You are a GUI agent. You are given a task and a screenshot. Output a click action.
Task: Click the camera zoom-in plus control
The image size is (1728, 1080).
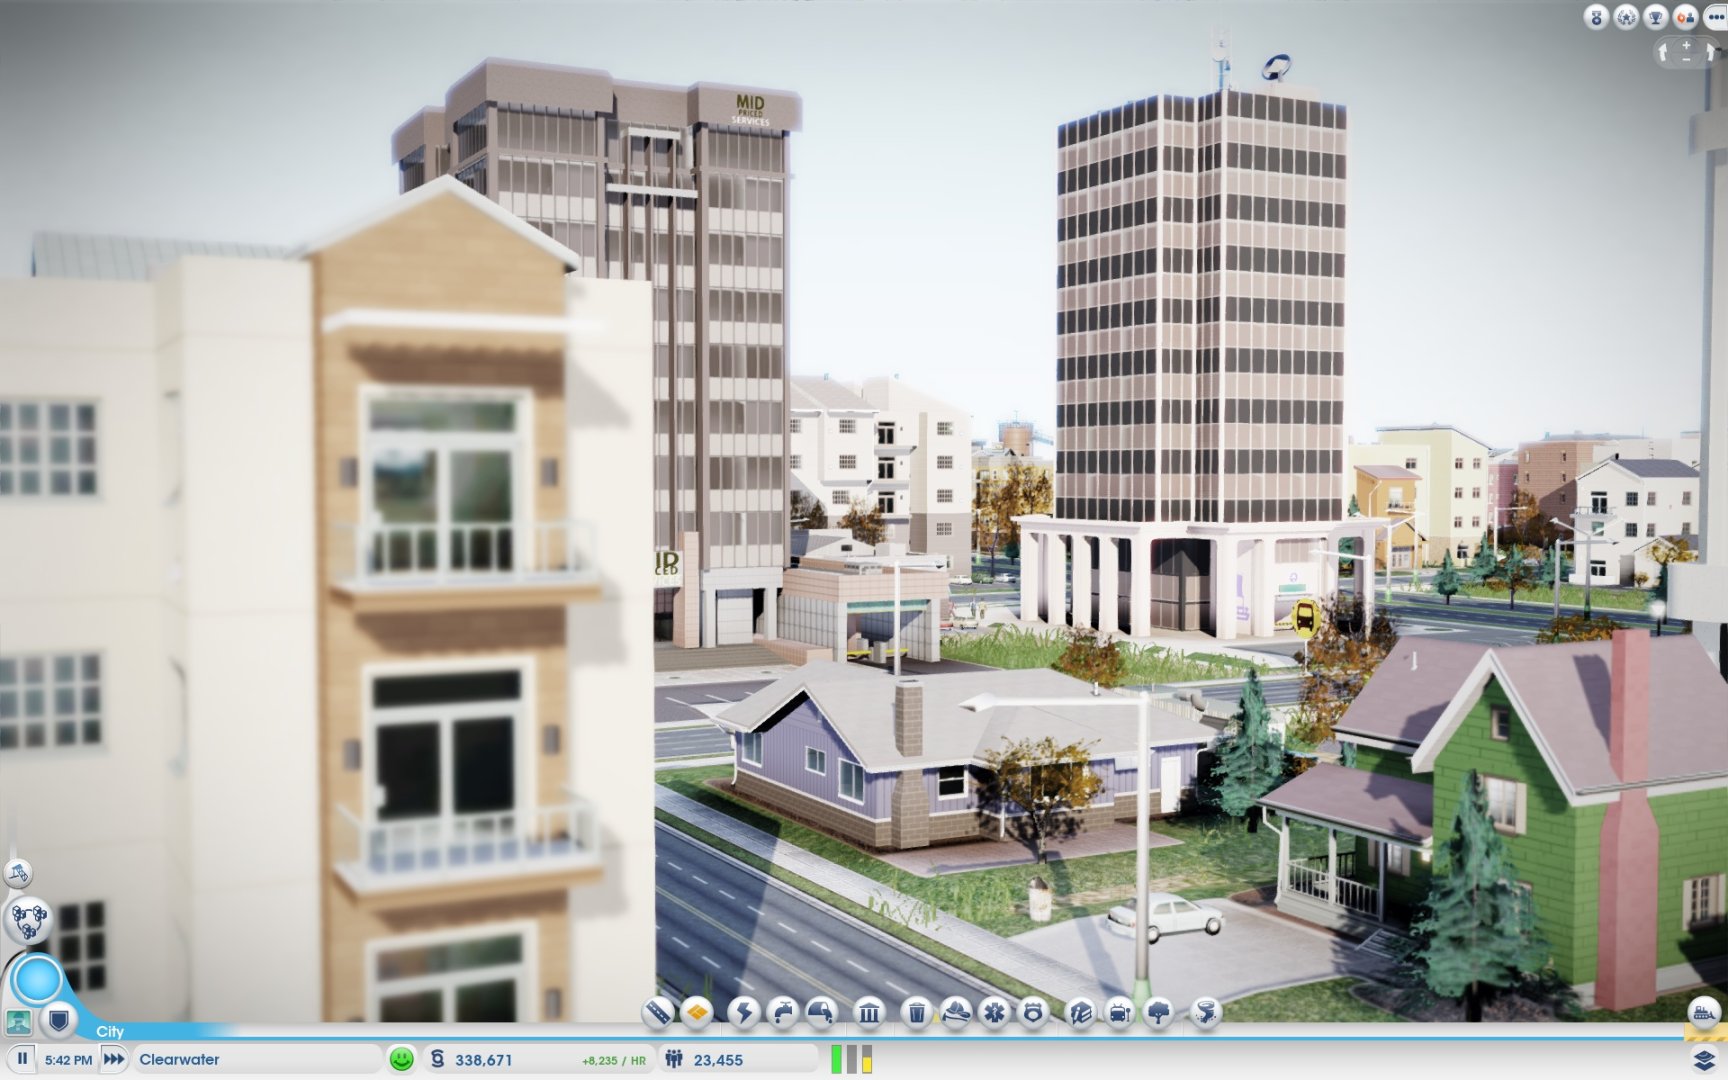[1686, 45]
